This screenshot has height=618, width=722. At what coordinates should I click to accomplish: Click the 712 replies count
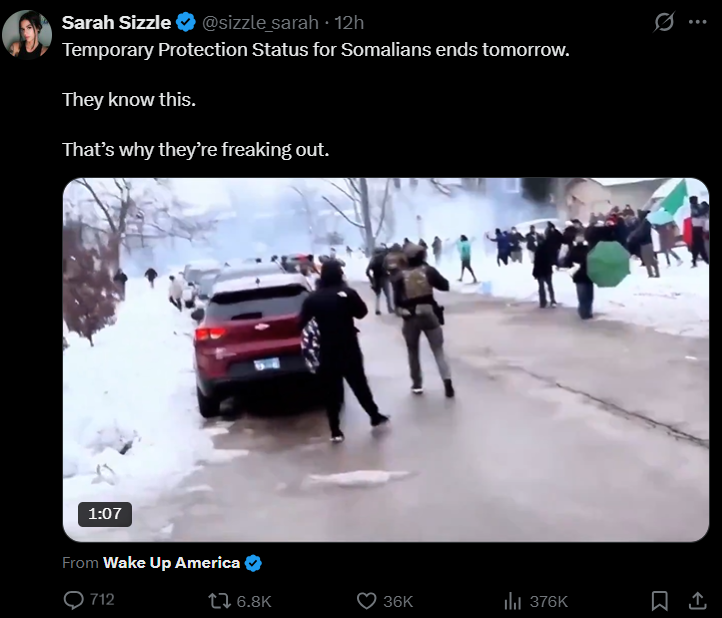click(102, 600)
